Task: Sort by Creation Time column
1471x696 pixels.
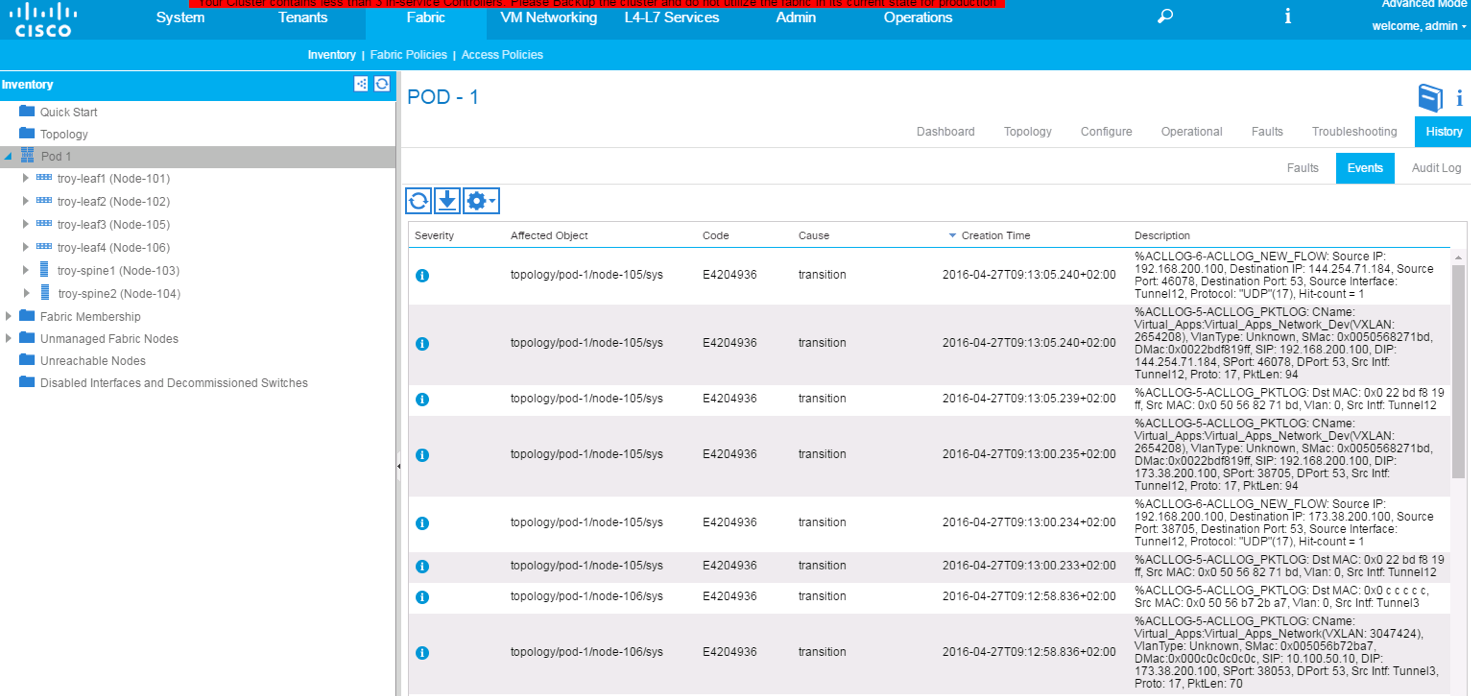Action: pos(995,236)
